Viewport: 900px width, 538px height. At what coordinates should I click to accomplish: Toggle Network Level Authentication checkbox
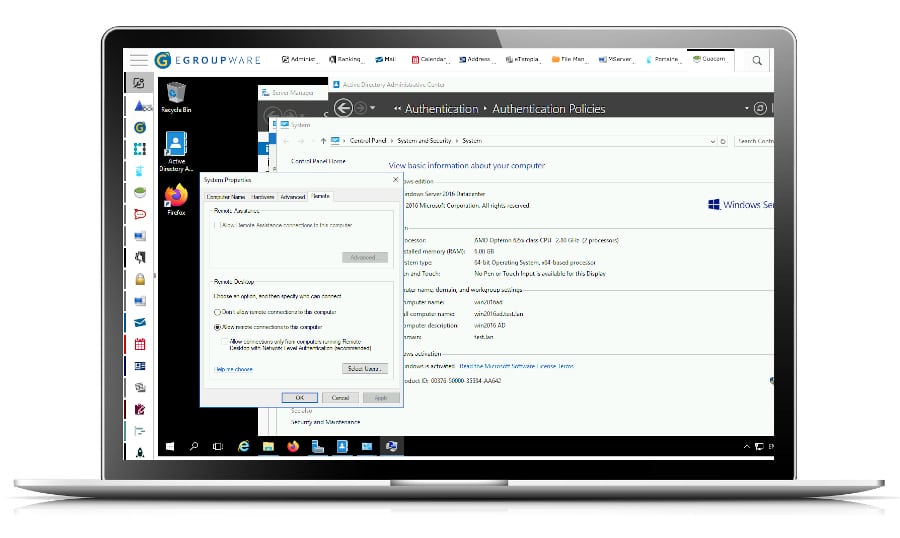[224, 342]
